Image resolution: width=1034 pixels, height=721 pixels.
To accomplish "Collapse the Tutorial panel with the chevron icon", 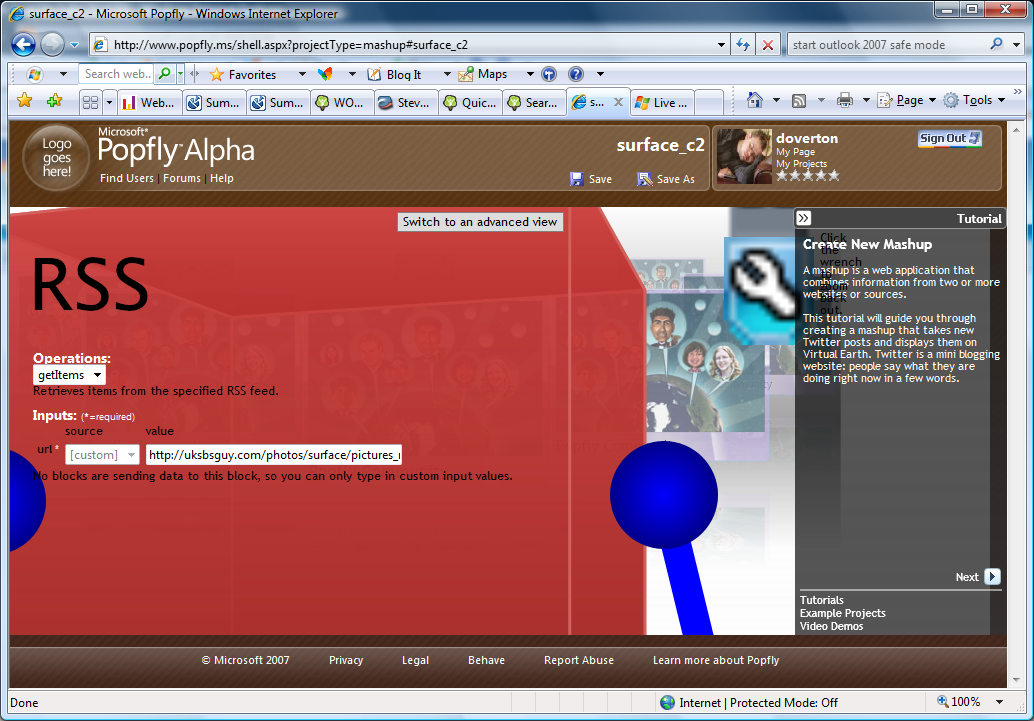I will (803, 218).
